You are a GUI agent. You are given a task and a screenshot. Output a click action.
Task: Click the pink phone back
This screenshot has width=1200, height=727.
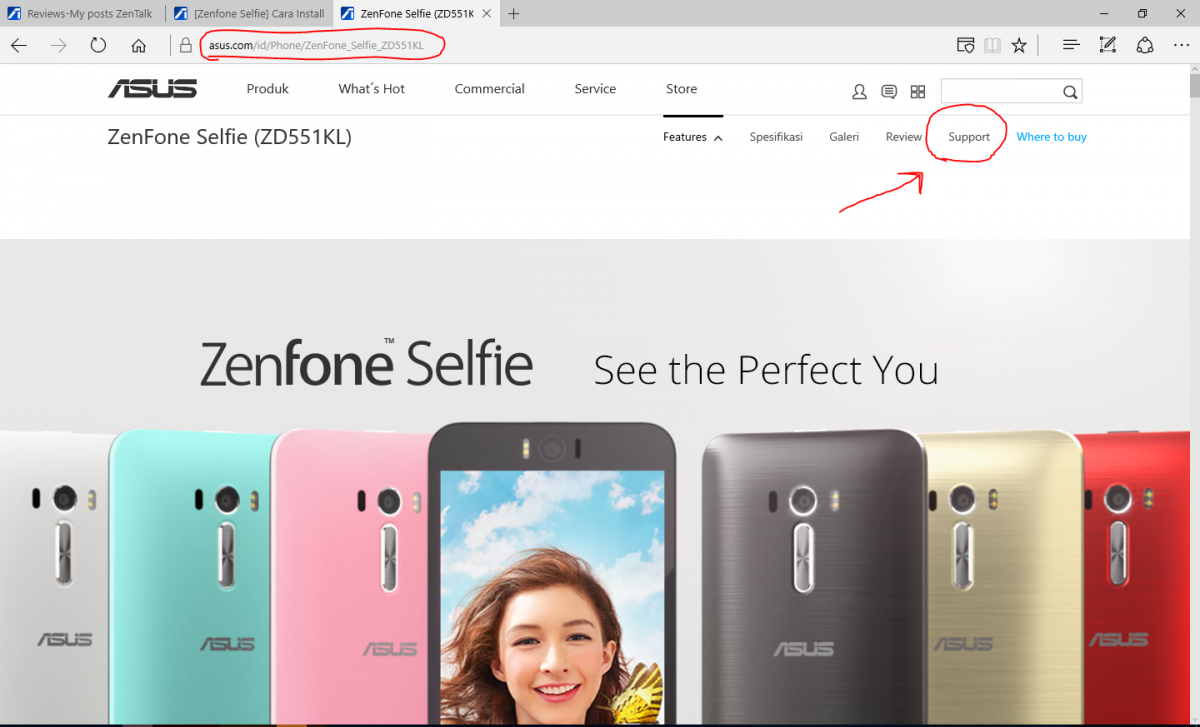(349, 578)
